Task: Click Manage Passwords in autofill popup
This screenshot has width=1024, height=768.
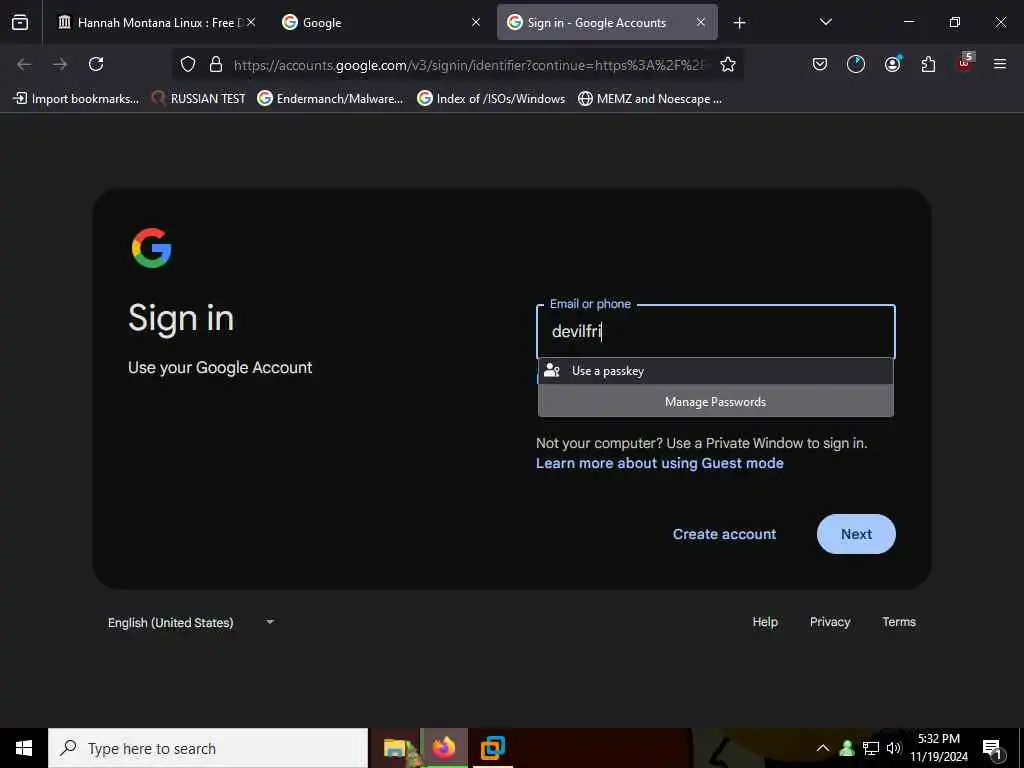Action: [716, 402]
